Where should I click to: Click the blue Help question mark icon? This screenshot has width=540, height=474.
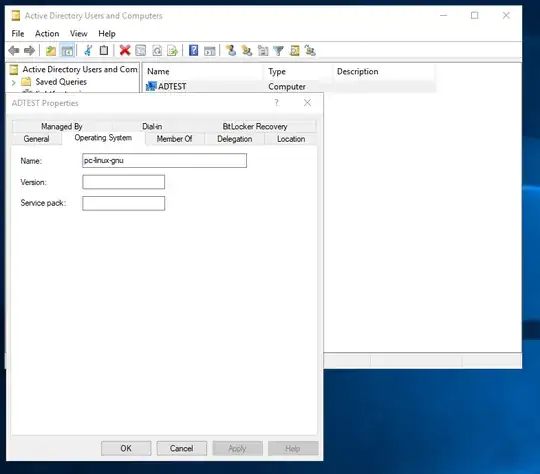[x=194, y=51]
